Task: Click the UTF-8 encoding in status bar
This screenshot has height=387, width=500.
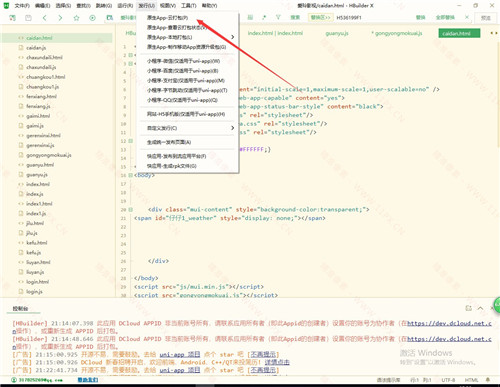Action: click(x=448, y=380)
